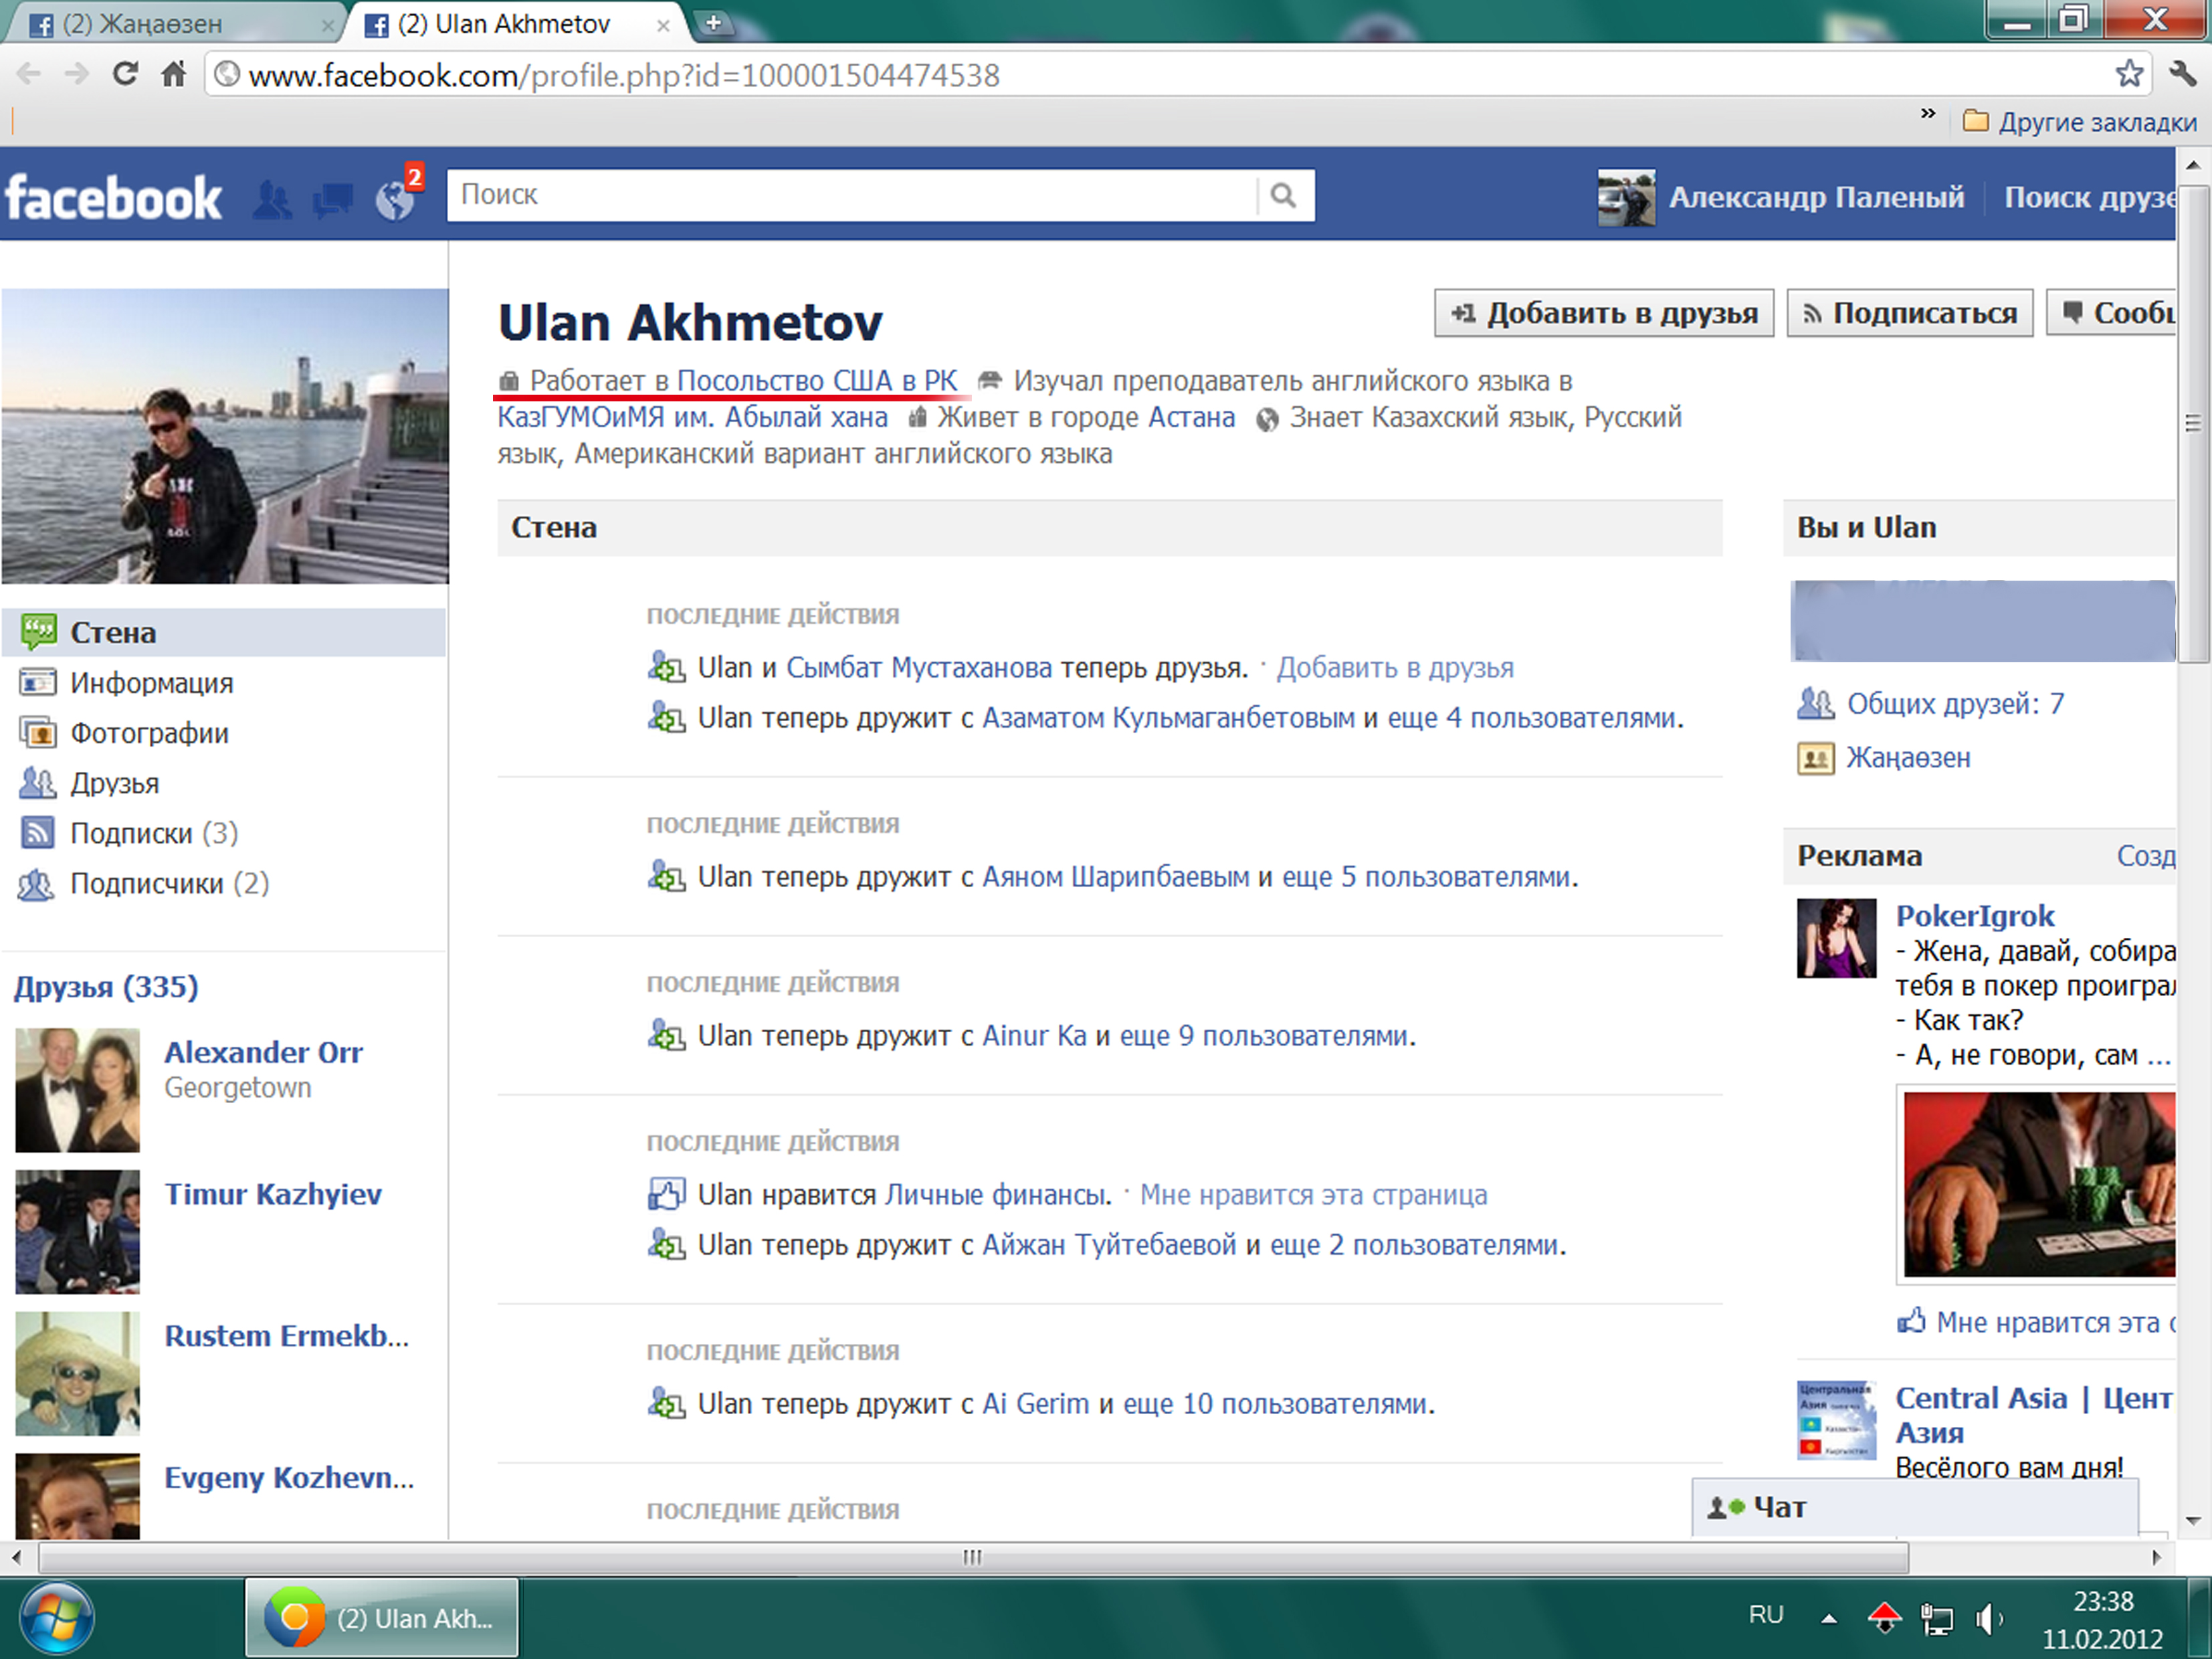Open the RU language selector in taskbar
This screenshot has width=2212, height=1659.
pyautogui.click(x=1766, y=1615)
